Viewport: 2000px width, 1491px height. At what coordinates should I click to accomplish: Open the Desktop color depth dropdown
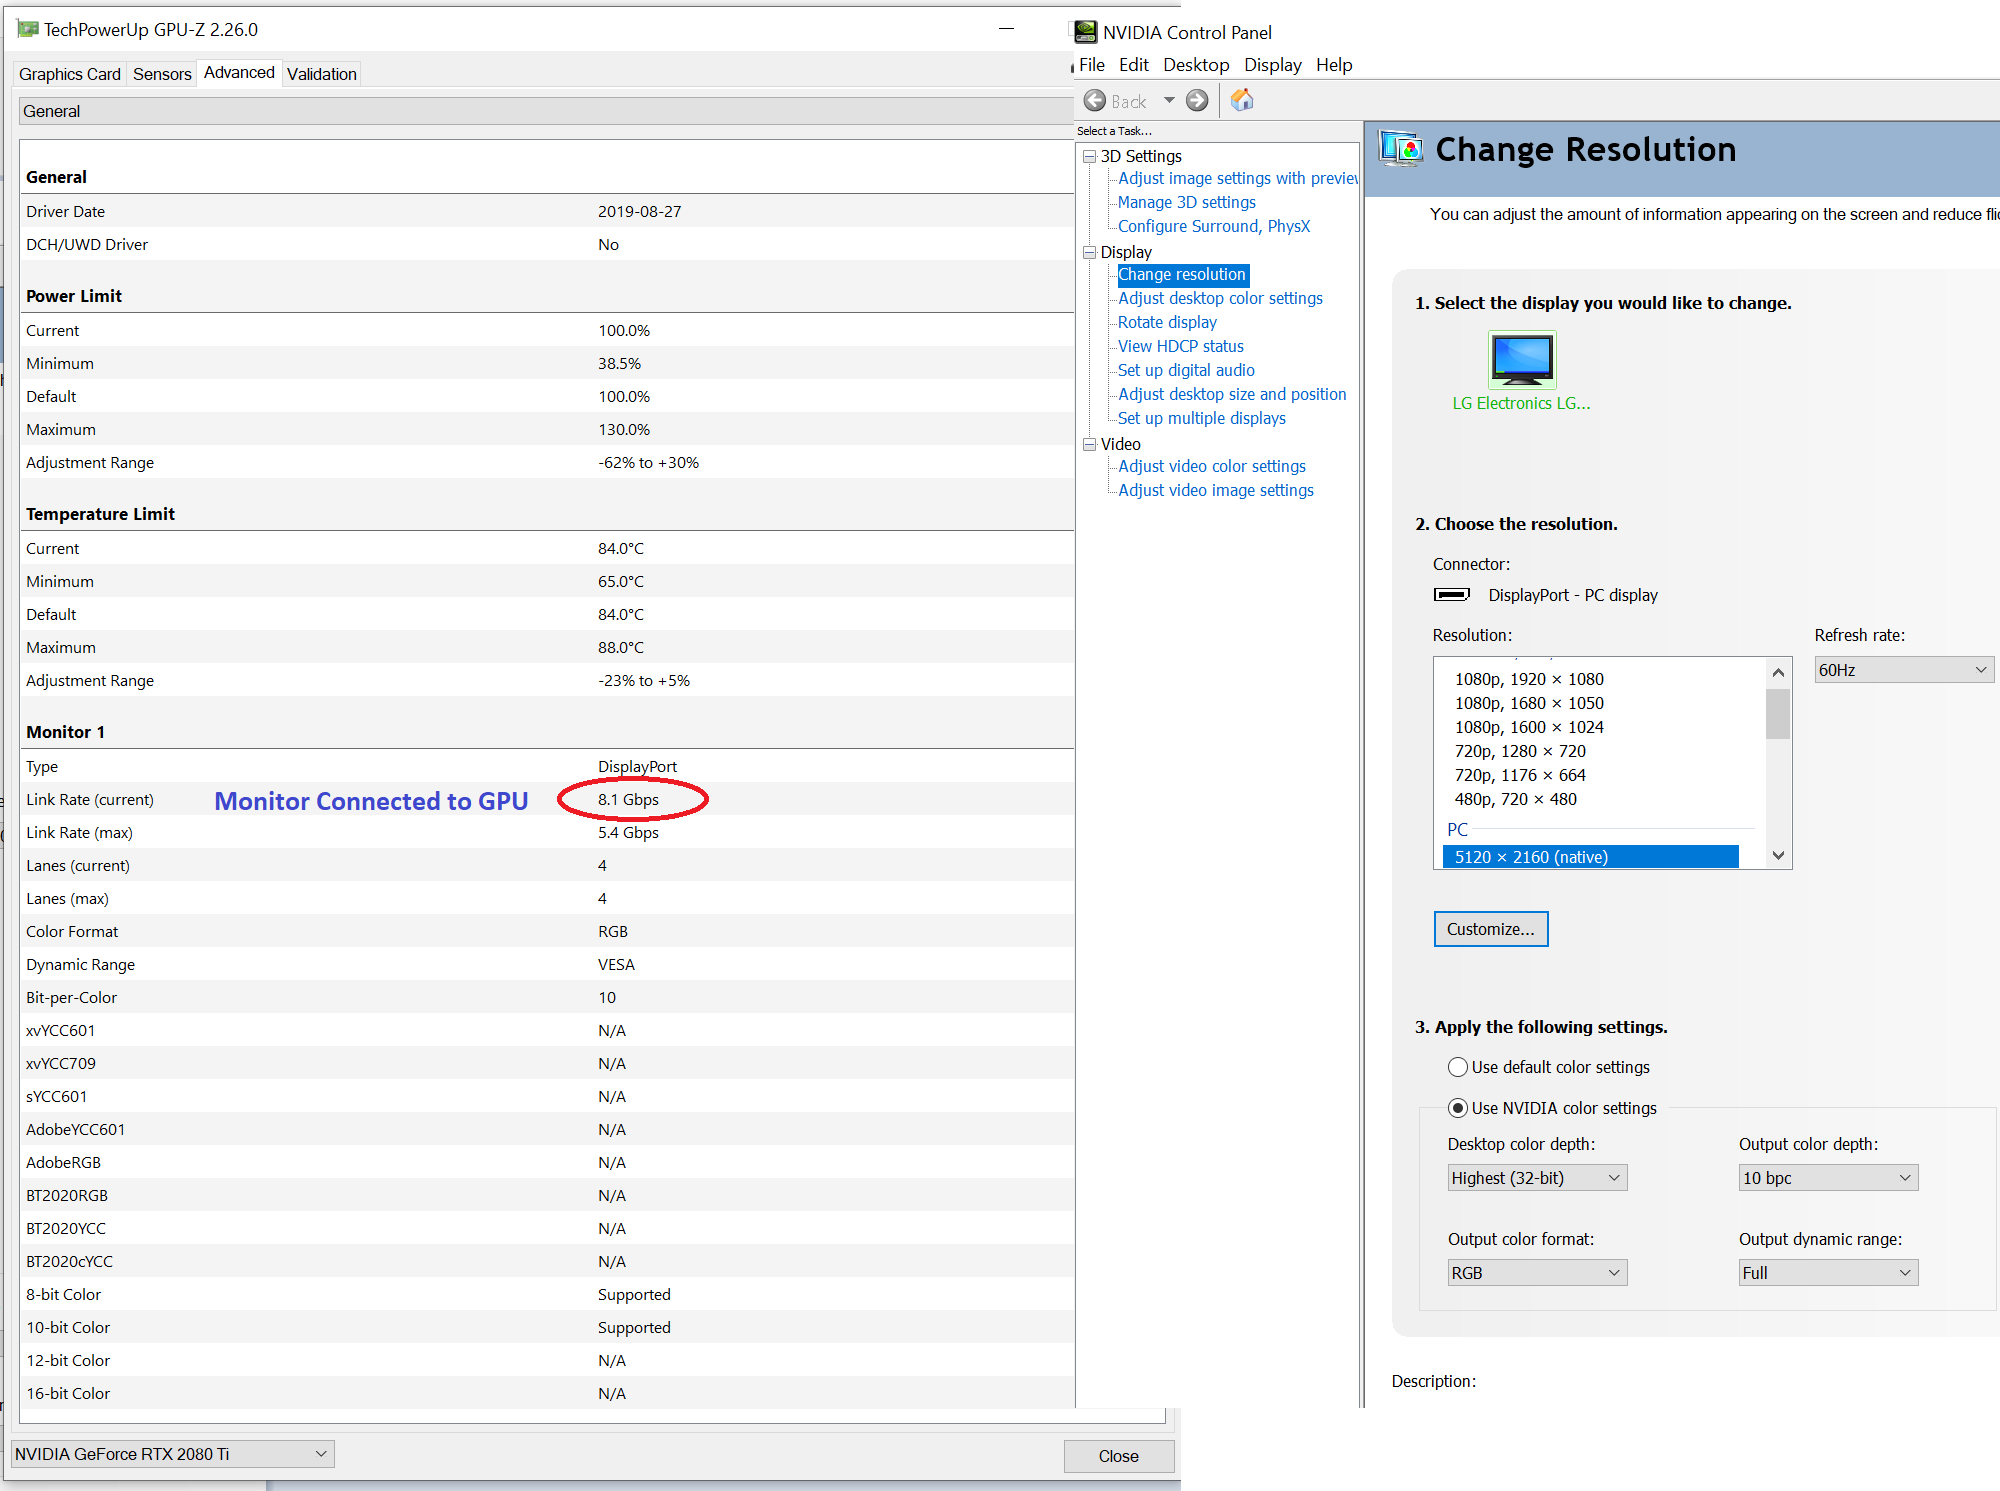coord(1537,1178)
